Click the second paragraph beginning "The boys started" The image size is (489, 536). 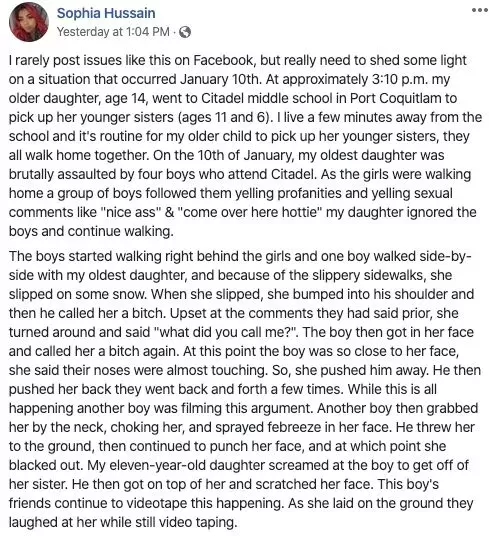[x=245, y=389]
